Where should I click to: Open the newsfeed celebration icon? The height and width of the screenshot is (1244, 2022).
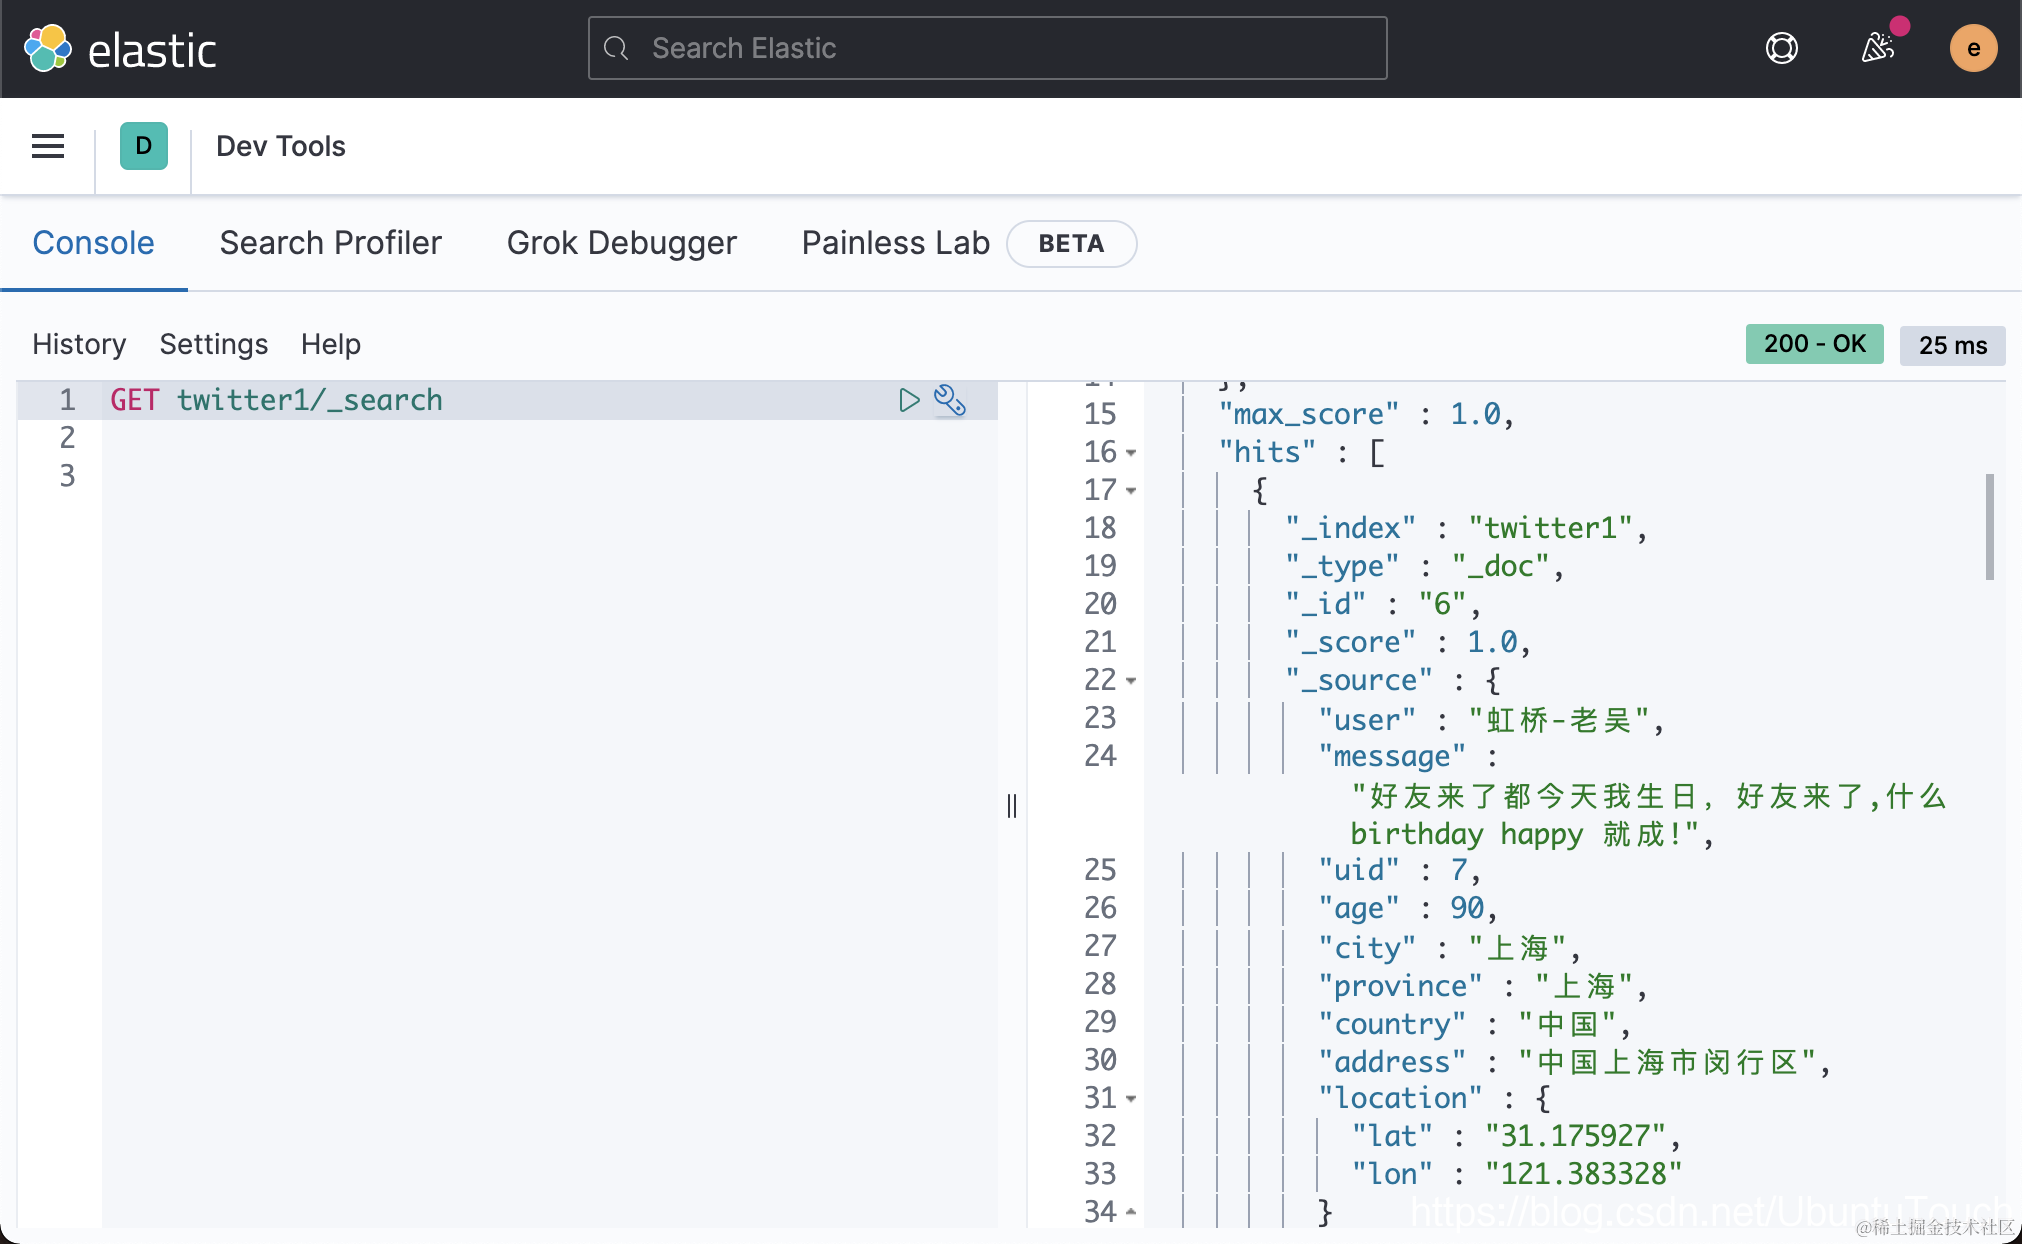tap(1877, 48)
